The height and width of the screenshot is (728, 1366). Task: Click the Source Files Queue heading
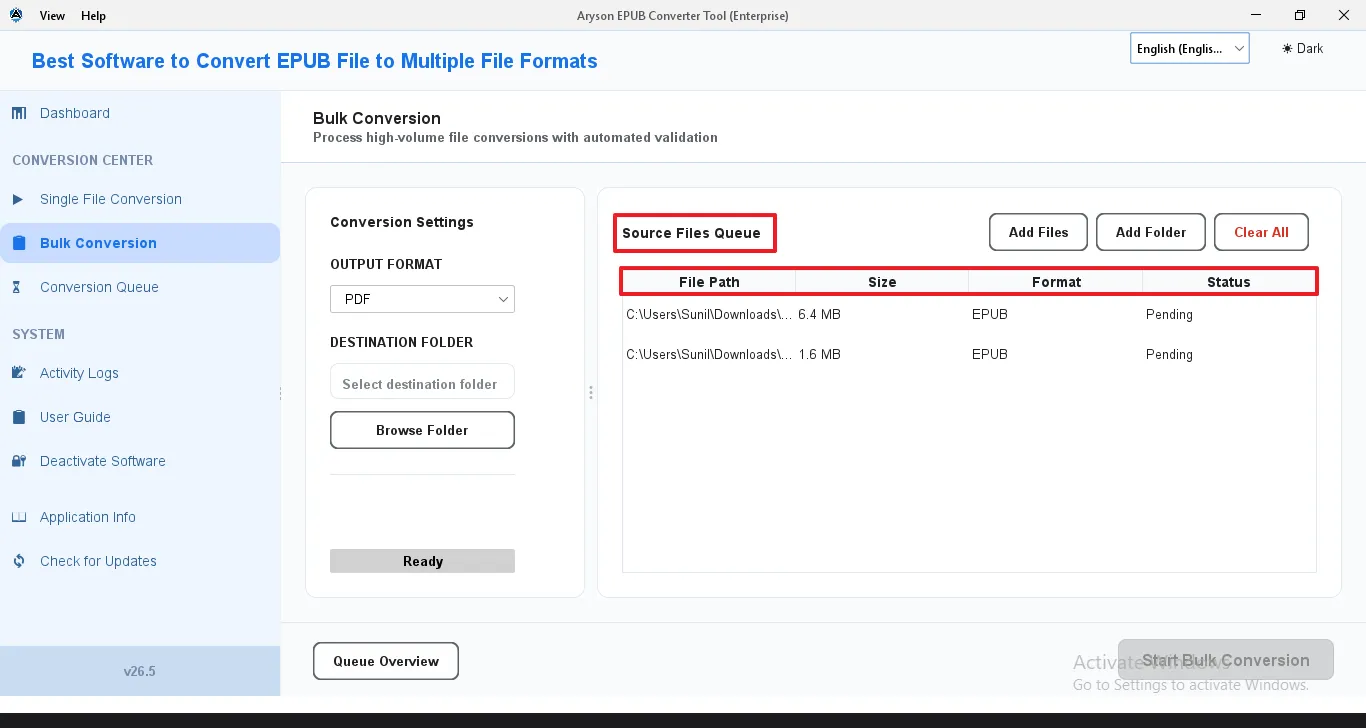[691, 233]
